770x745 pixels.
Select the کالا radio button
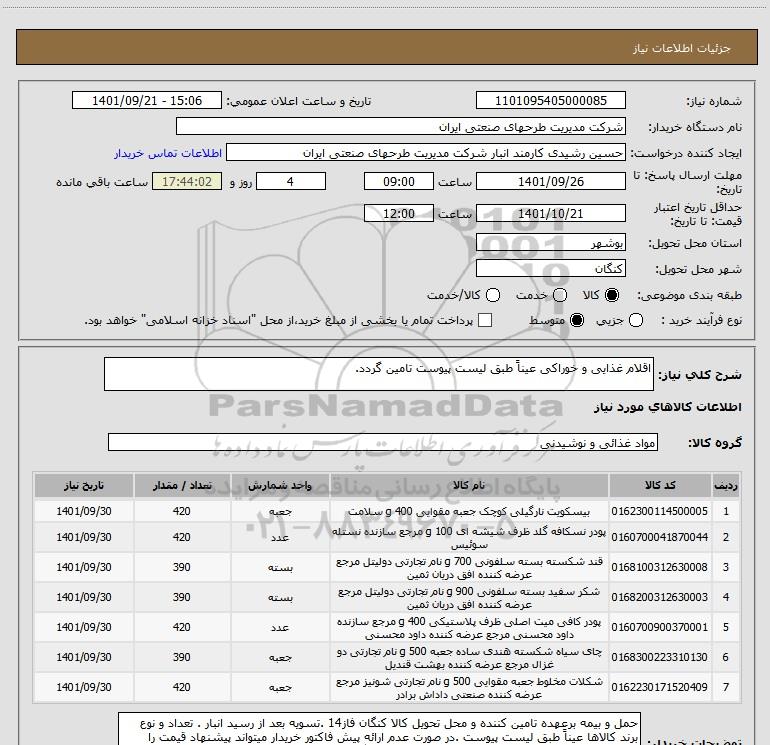[x=612, y=295]
